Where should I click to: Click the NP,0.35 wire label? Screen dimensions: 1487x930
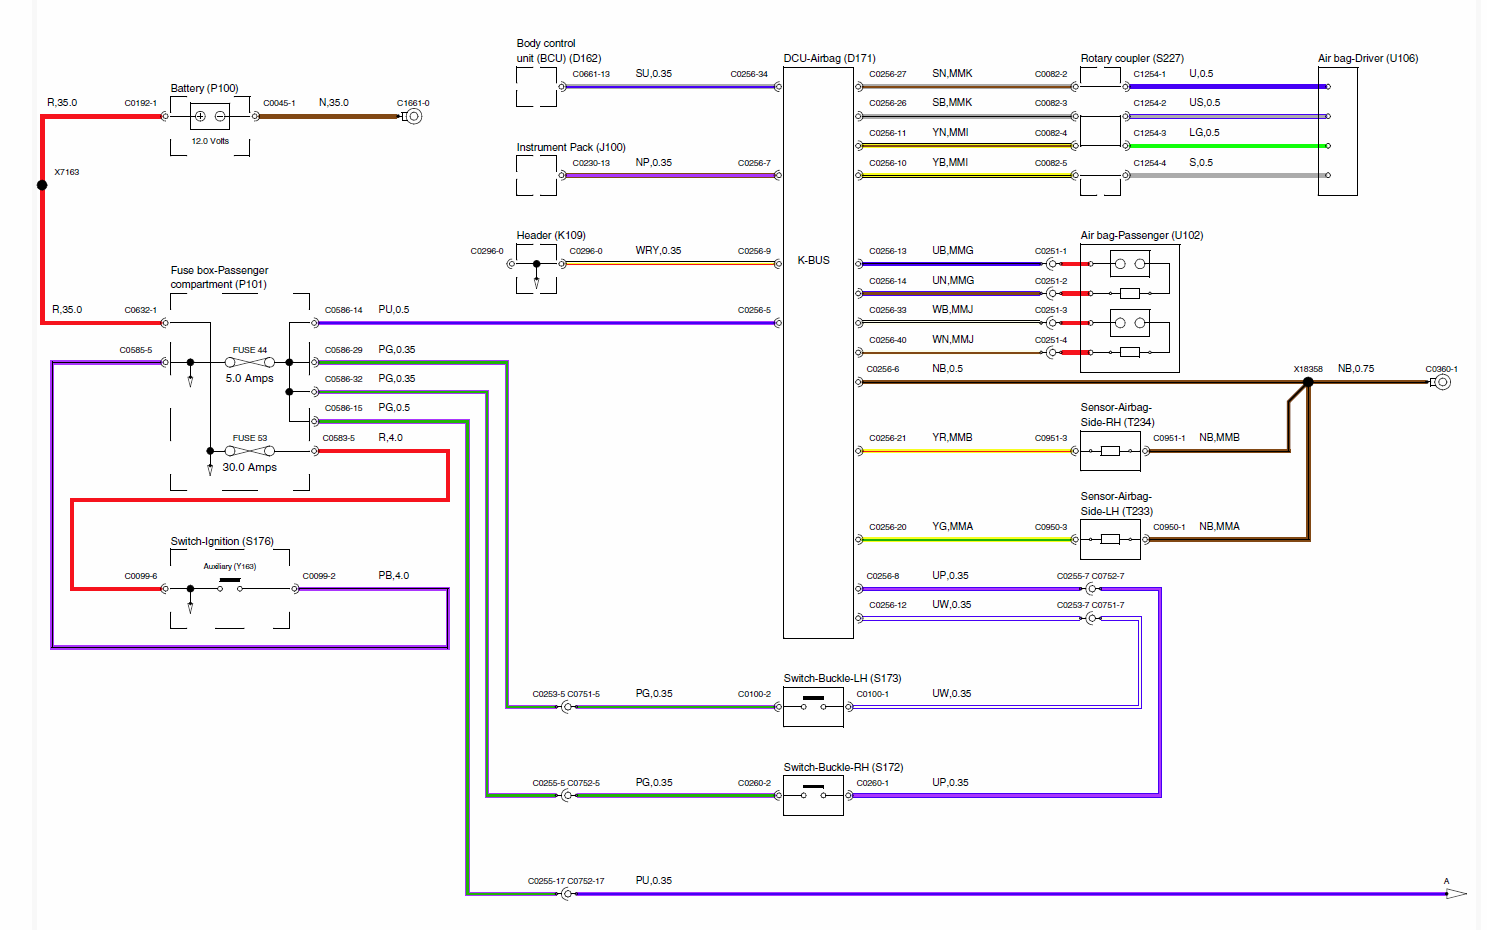click(x=654, y=162)
